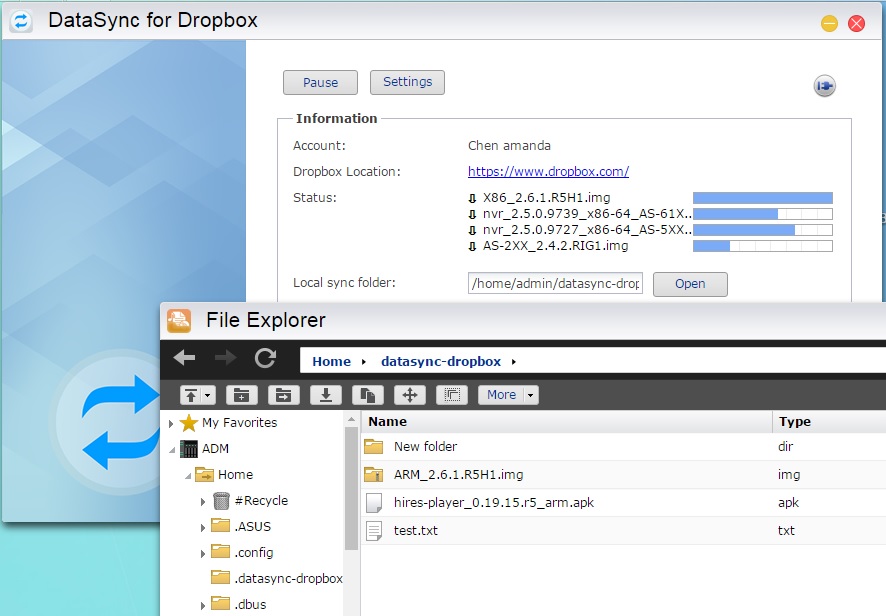
Task: Select the test.txt file name
Action: (x=416, y=531)
